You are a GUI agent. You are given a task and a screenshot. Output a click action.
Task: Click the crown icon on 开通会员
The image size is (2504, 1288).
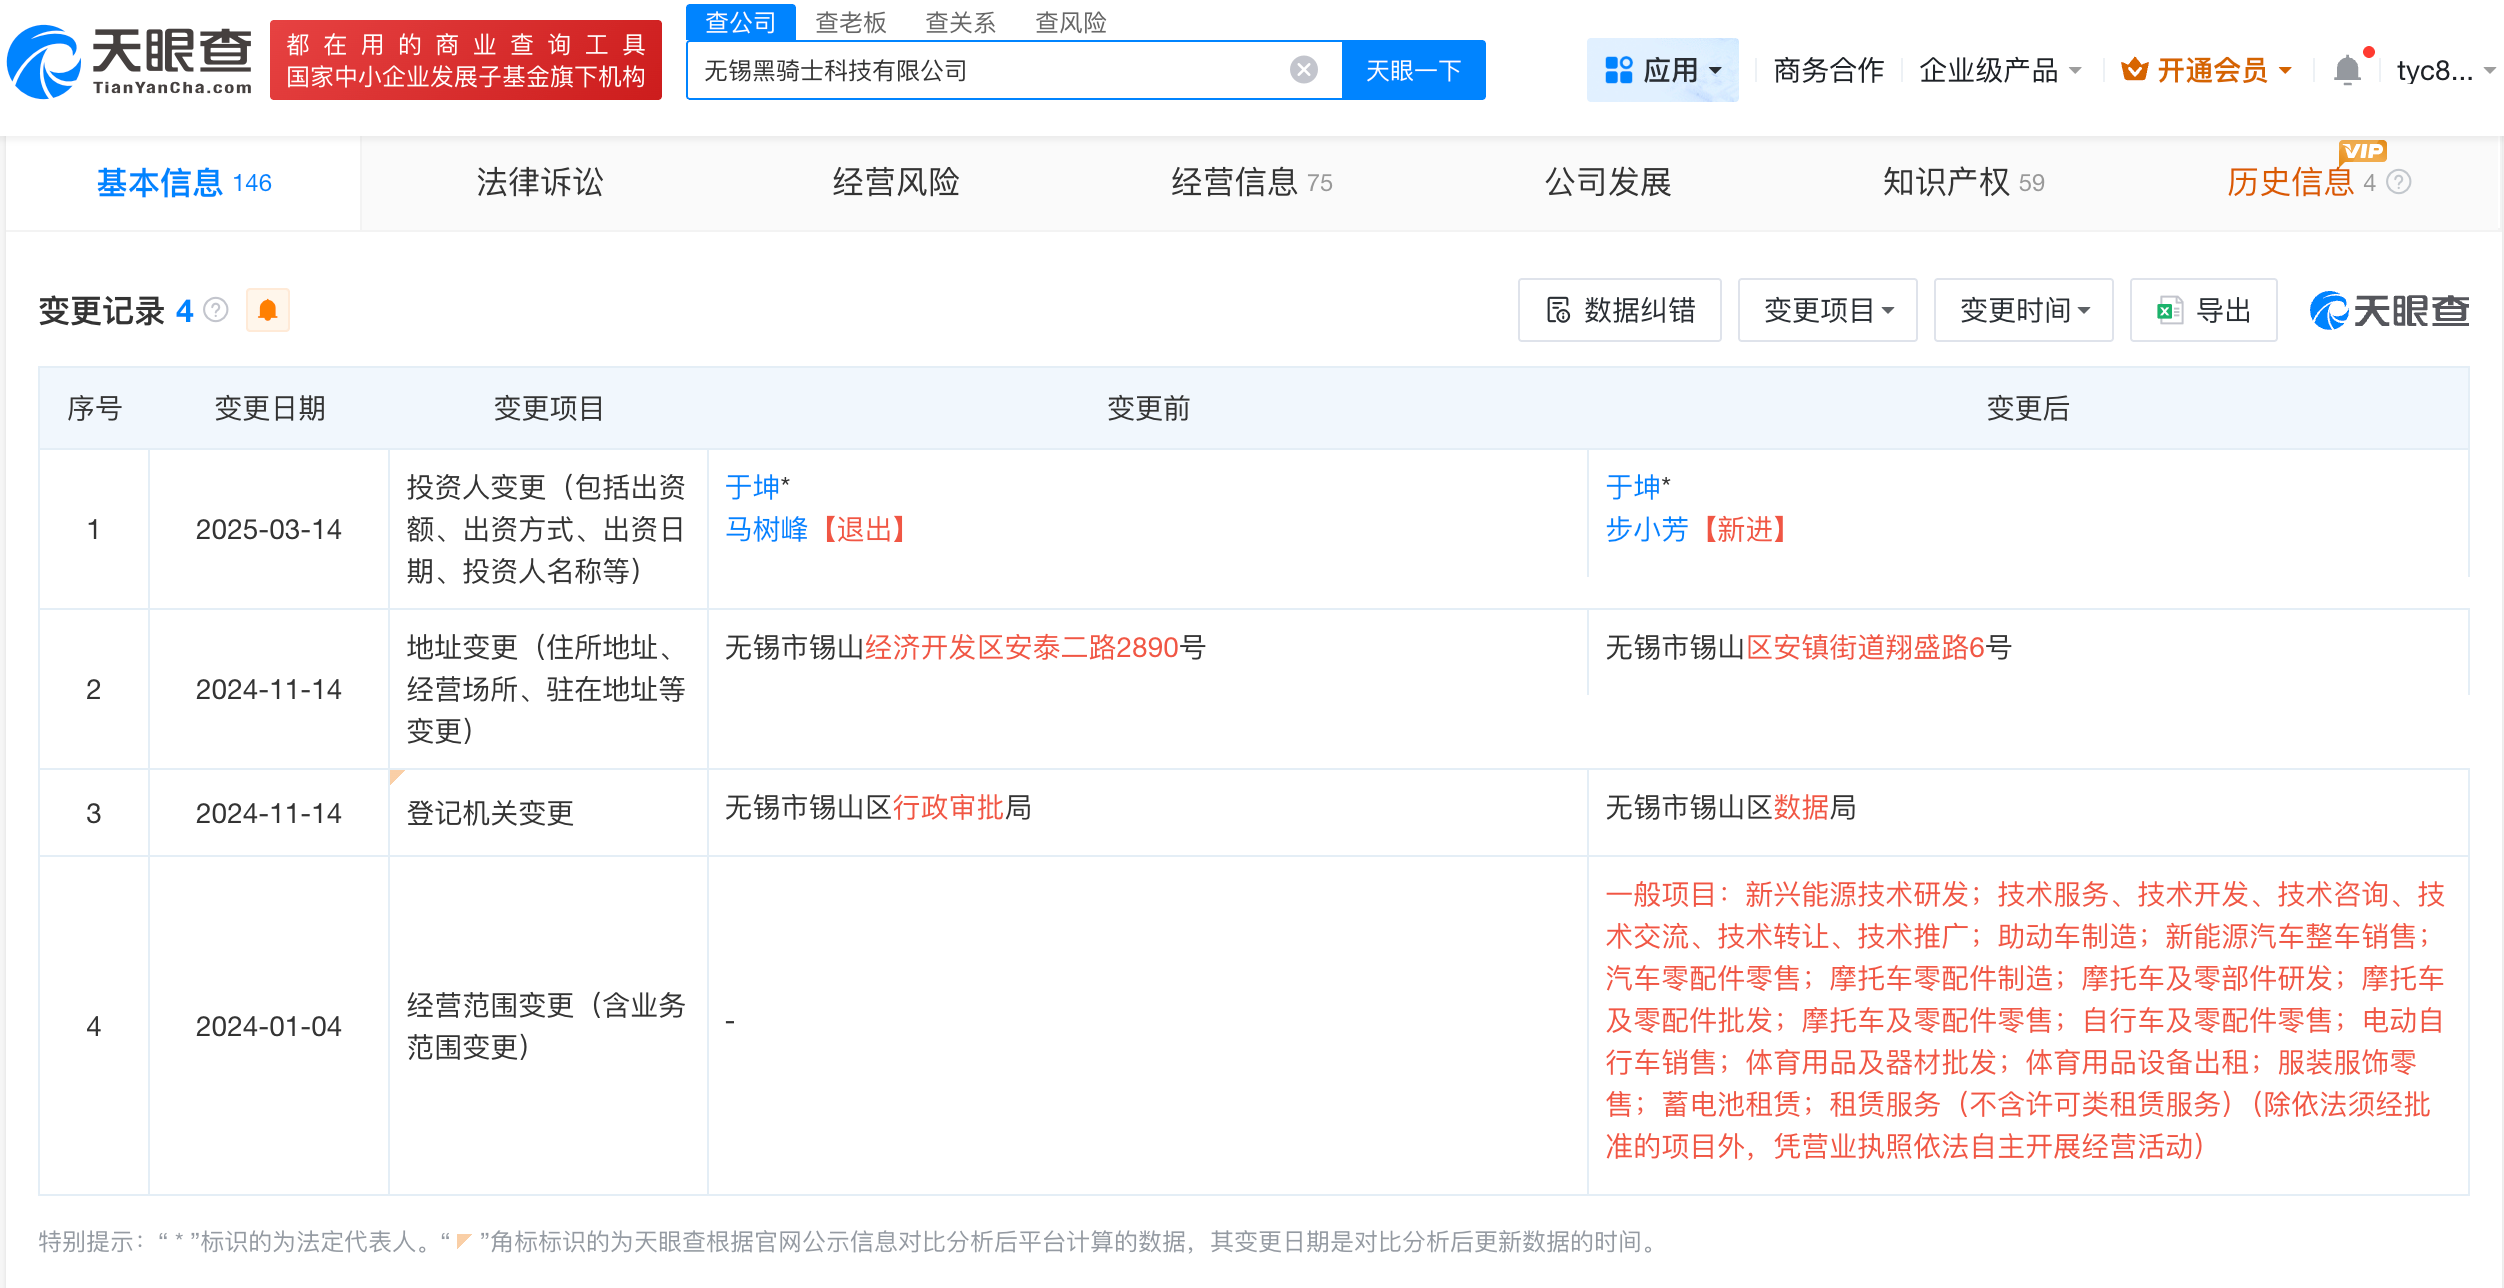[x=2134, y=70]
